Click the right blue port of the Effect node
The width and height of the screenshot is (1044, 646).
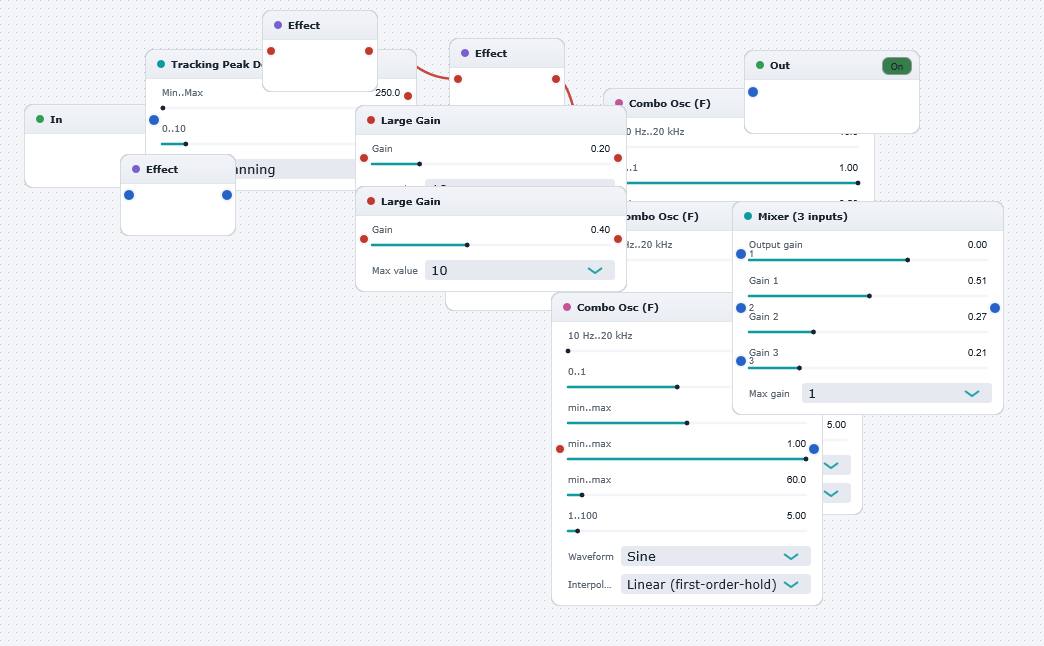tap(227, 195)
